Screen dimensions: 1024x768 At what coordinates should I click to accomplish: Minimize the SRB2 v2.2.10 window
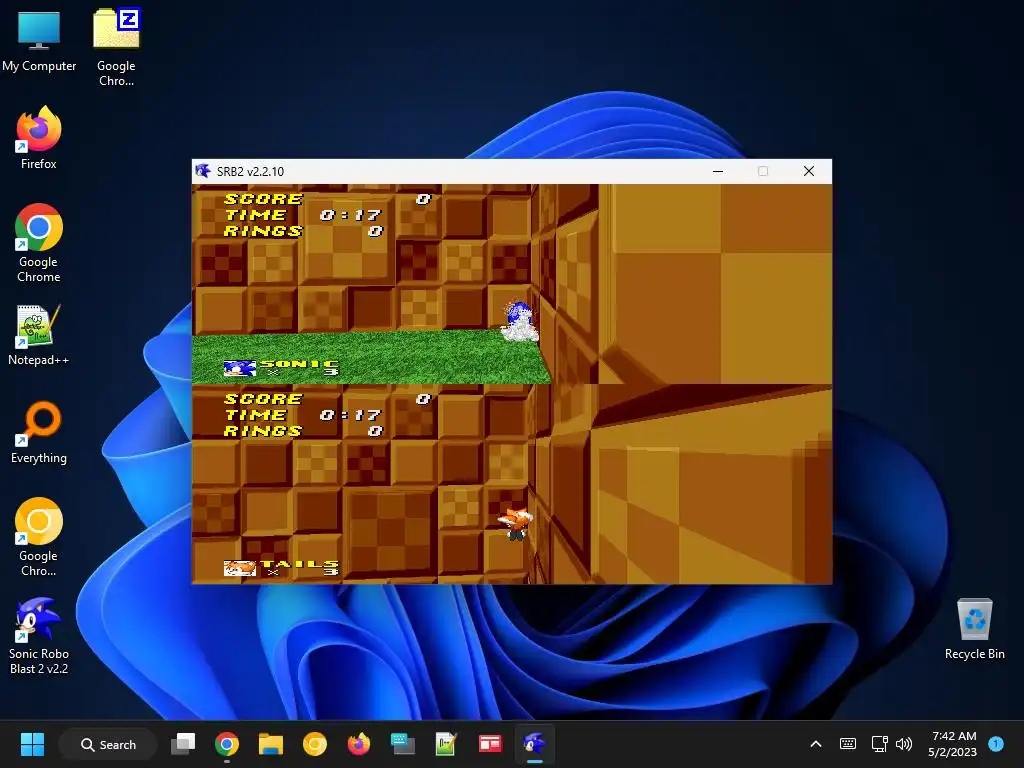718,171
